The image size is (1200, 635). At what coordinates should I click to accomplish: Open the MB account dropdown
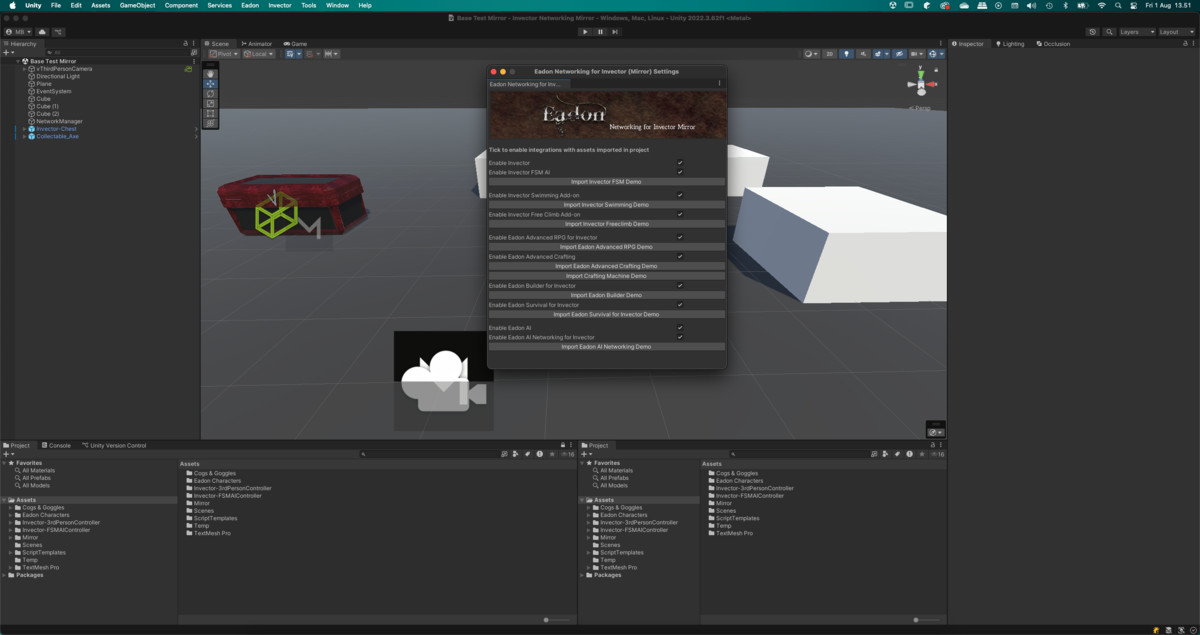(18, 32)
